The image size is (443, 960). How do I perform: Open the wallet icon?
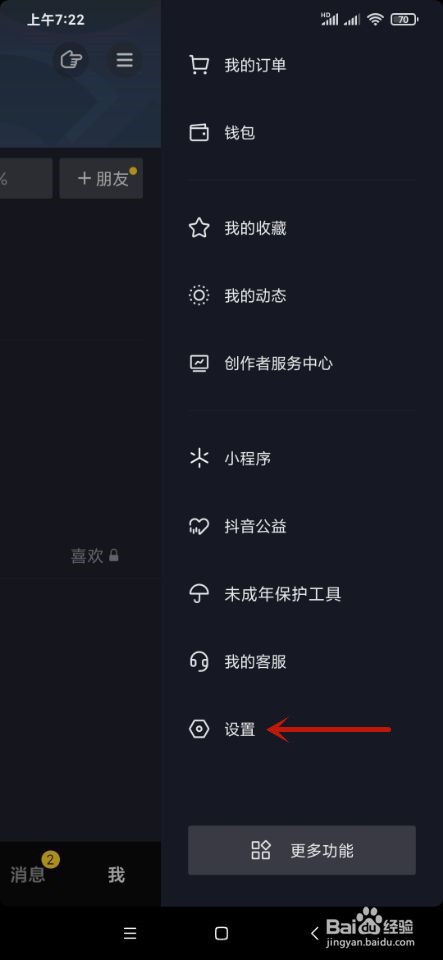tap(199, 132)
